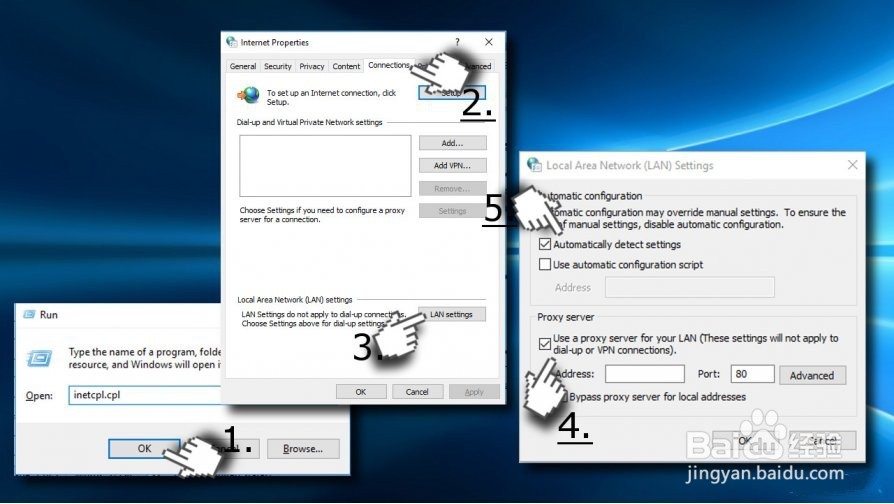Switch to the Privacy tab
This screenshot has height=504, width=894.
click(x=312, y=66)
